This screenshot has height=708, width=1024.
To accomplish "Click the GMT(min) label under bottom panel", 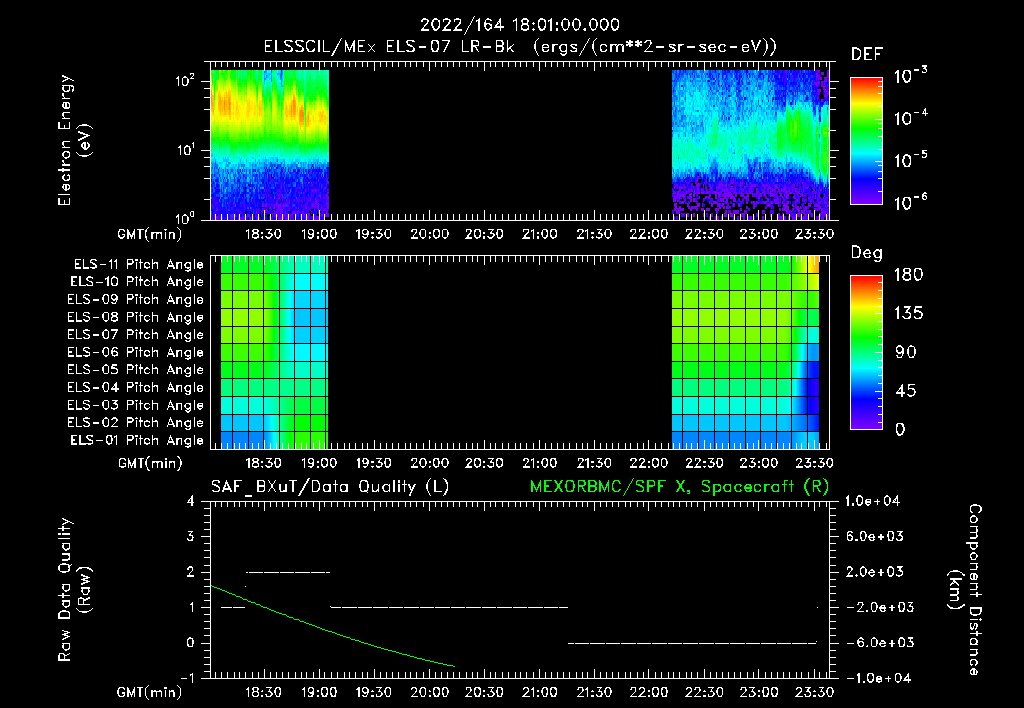I will [150, 692].
